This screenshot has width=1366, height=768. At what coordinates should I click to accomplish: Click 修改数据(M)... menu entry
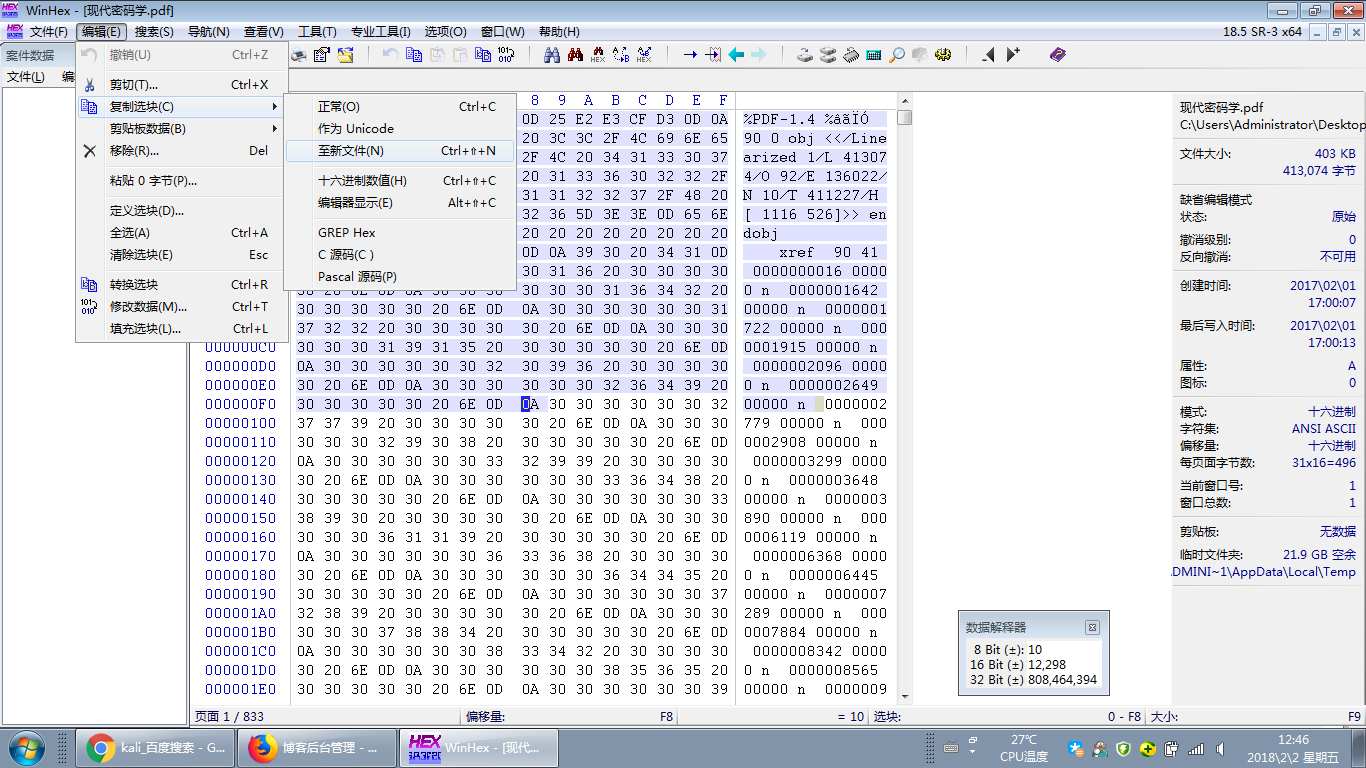(x=182, y=307)
